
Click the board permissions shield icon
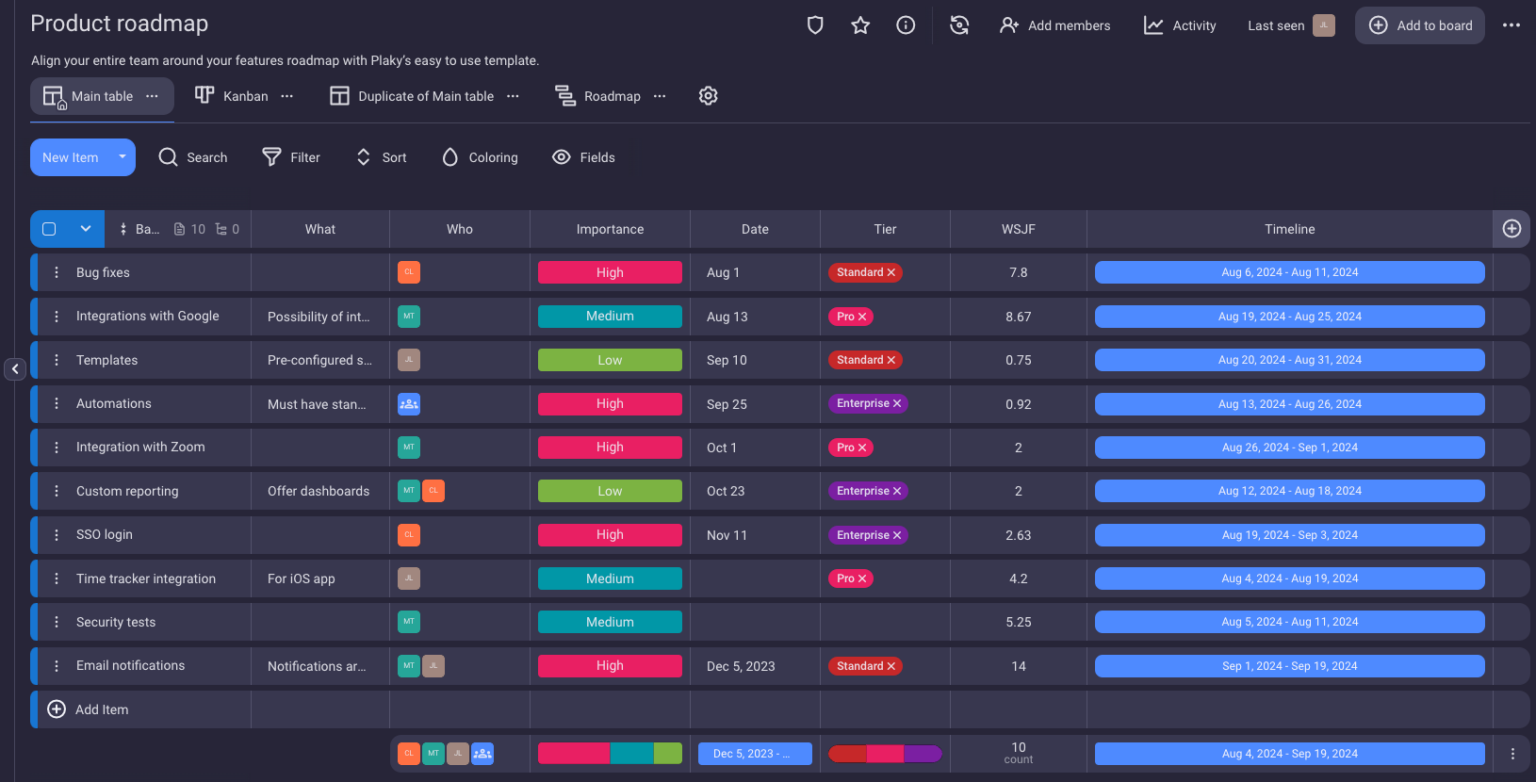click(x=815, y=25)
